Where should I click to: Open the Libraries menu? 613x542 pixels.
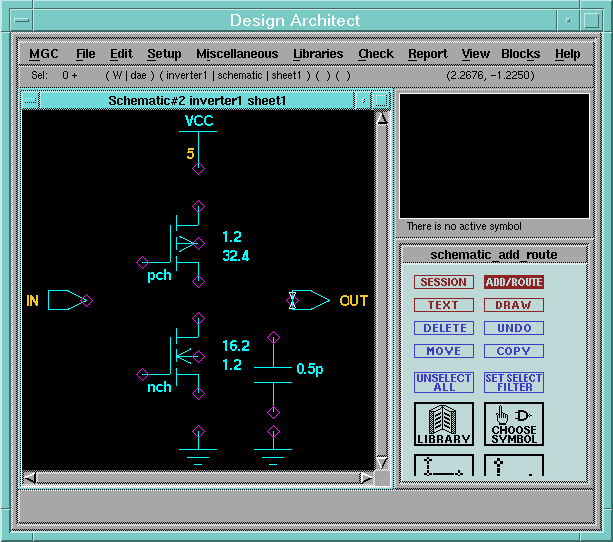[x=318, y=54]
